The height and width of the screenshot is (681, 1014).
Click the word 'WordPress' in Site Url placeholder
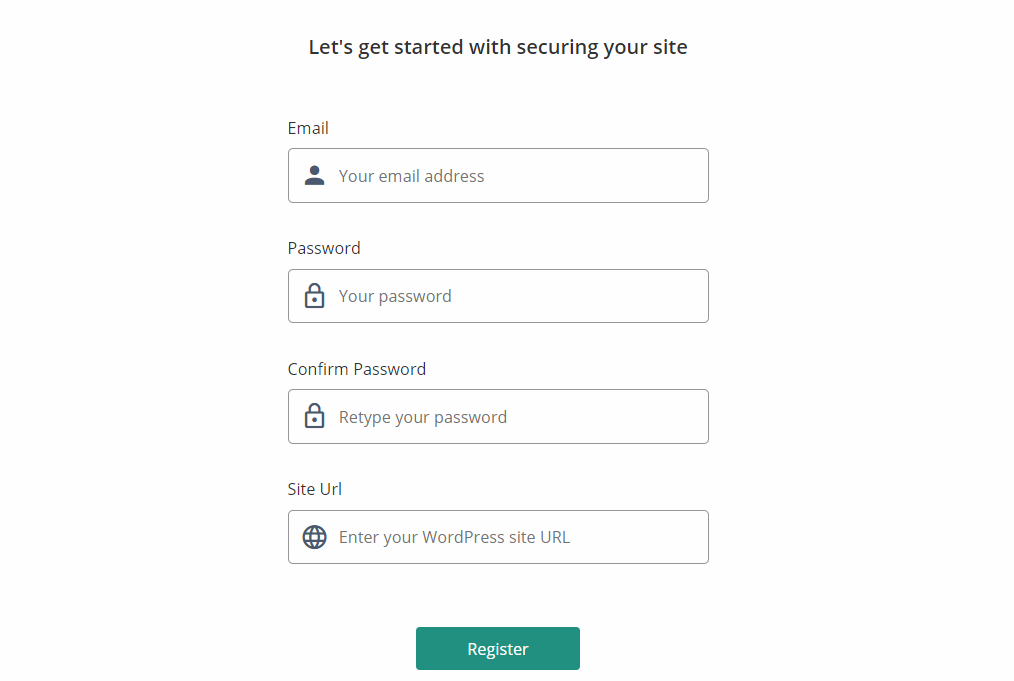pos(463,537)
